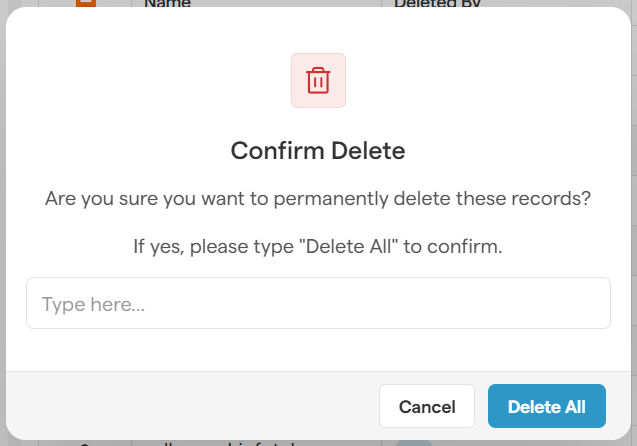The image size is (637, 446).
Task: Click the gray footer bar left of Cancel
Action: pyautogui.click(x=190, y=406)
